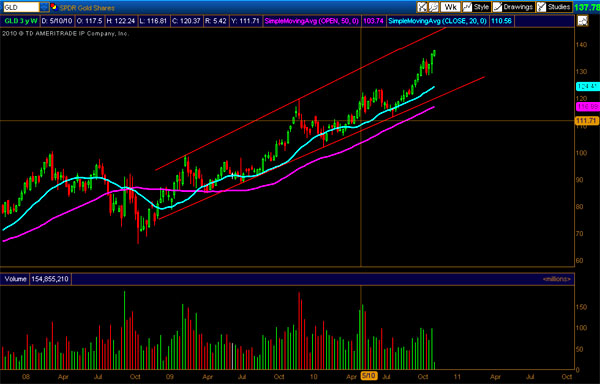Click the highlighted 5/10 date marker on time axis
This screenshot has height=384, width=600.
point(369,376)
